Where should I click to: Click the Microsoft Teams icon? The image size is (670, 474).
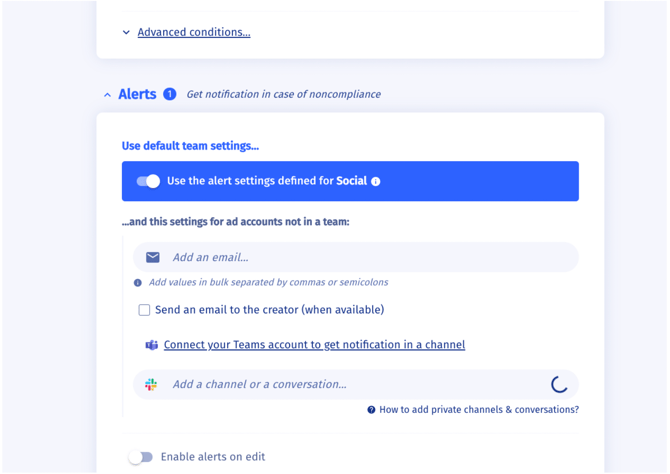[x=152, y=345]
